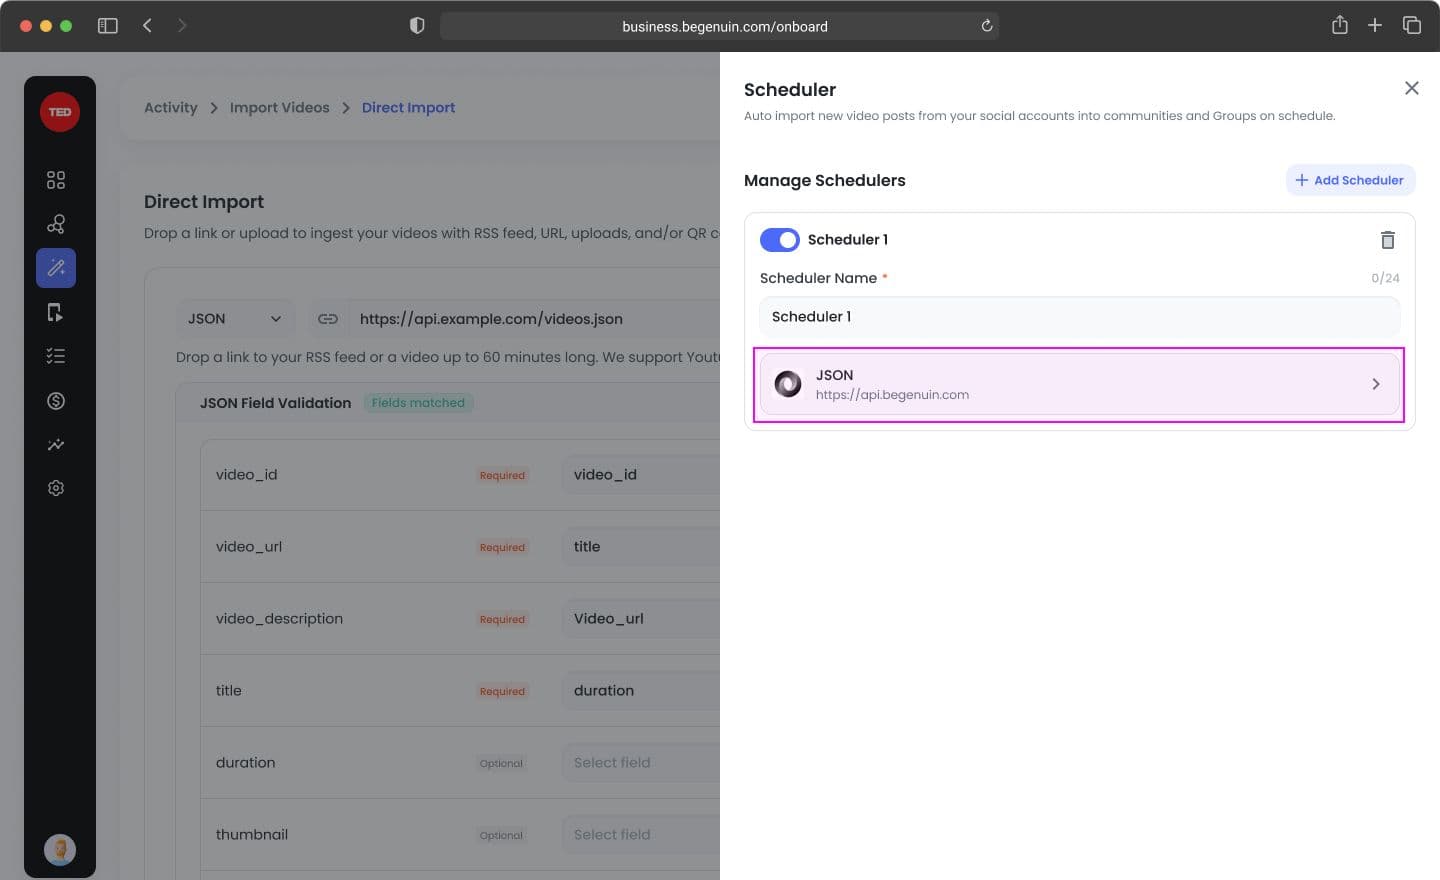Image resolution: width=1440 pixels, height=880 pixels.
Task: Open video_description mapping showing Video_url
Action: tap(641, 619)
